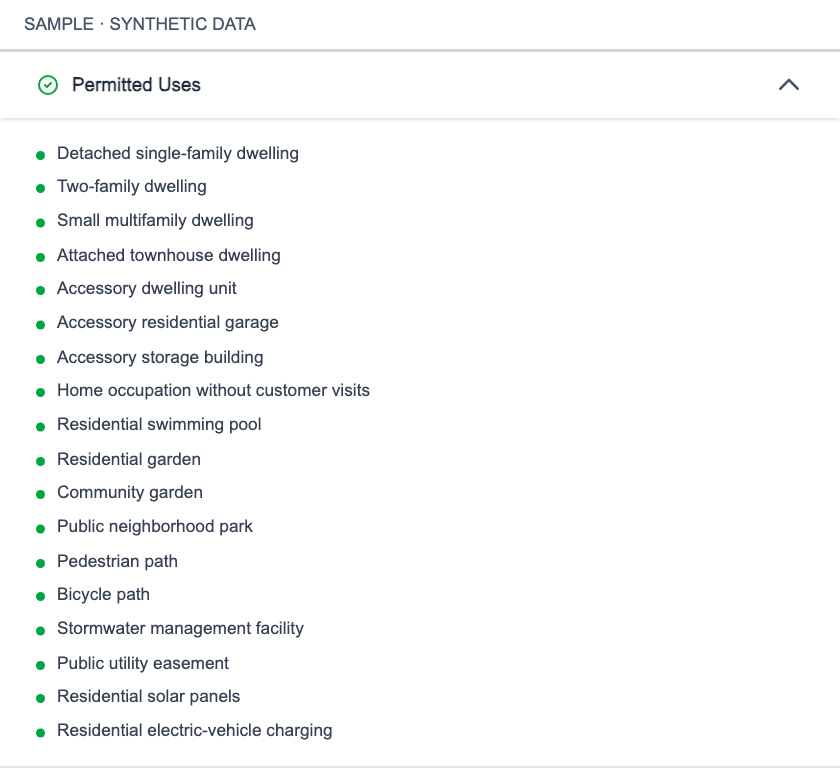Select Home occupation without customer visits
The width and height of the screenshot is (840, 768).
[x=213, y=390]
